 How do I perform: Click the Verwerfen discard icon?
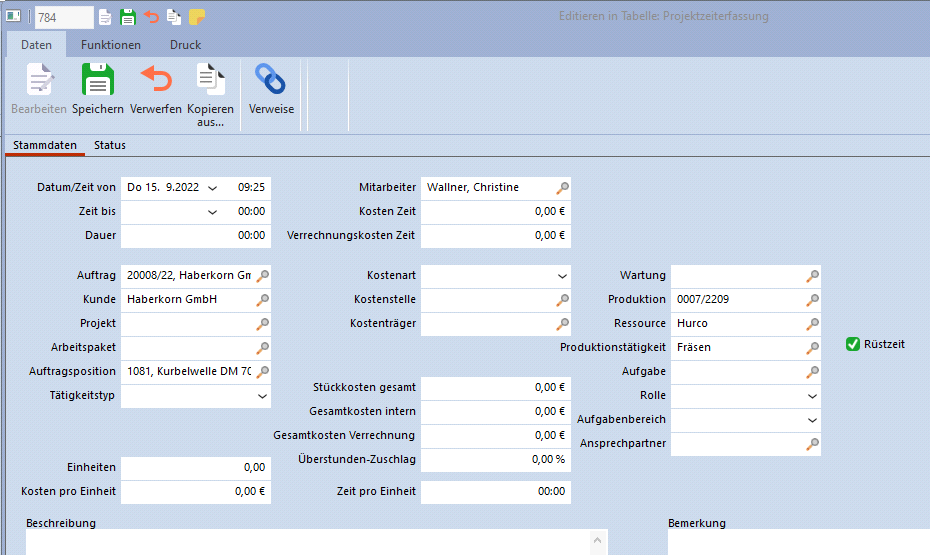155,80
